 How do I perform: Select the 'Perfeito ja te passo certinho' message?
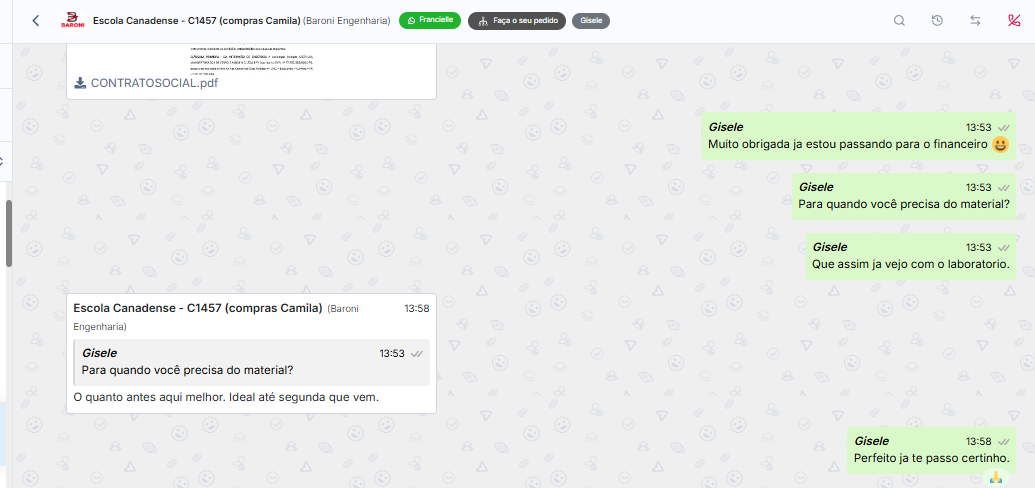pyautogui.click(x=931, y=450)
